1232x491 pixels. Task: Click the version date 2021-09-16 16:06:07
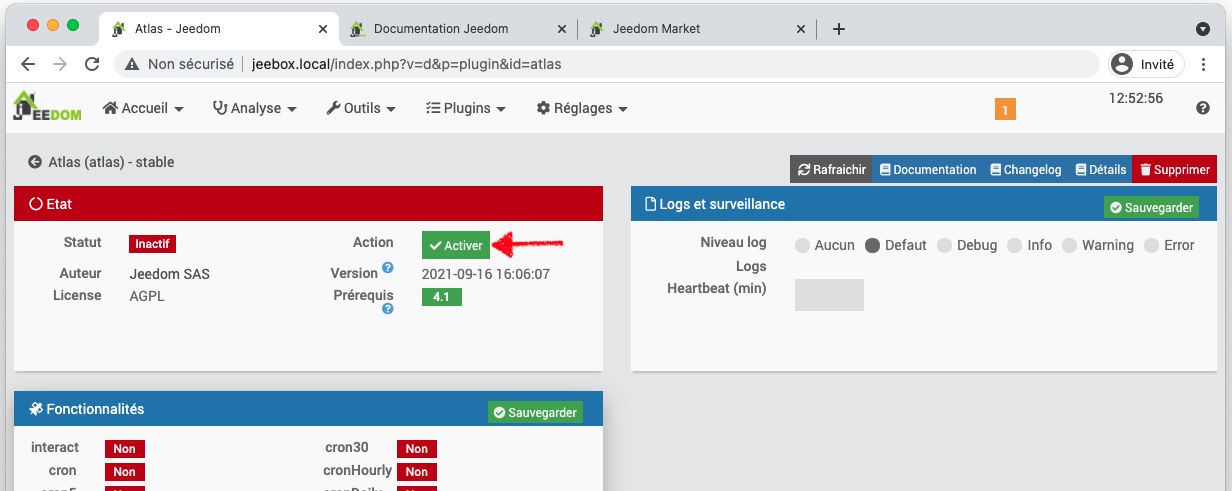(486, 274)
